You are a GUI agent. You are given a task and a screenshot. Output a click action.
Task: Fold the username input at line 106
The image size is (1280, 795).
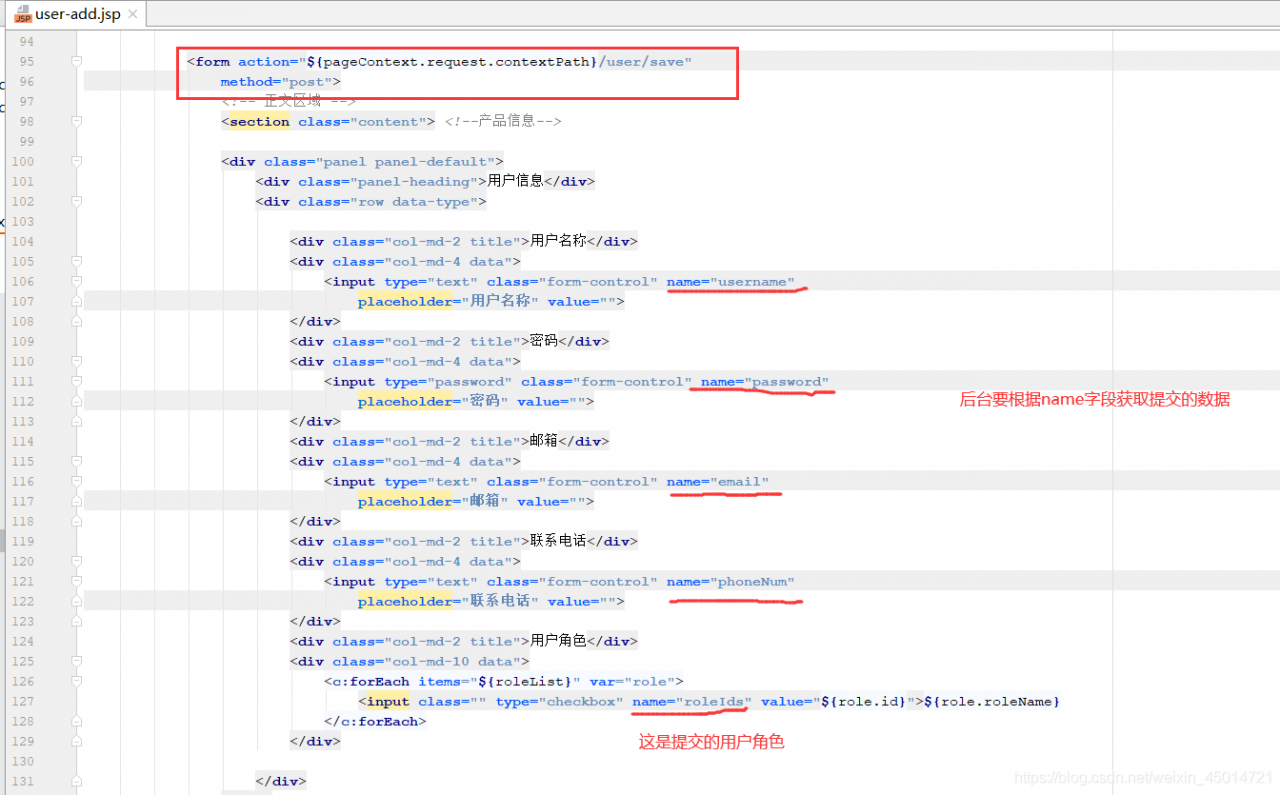point(76,282)
